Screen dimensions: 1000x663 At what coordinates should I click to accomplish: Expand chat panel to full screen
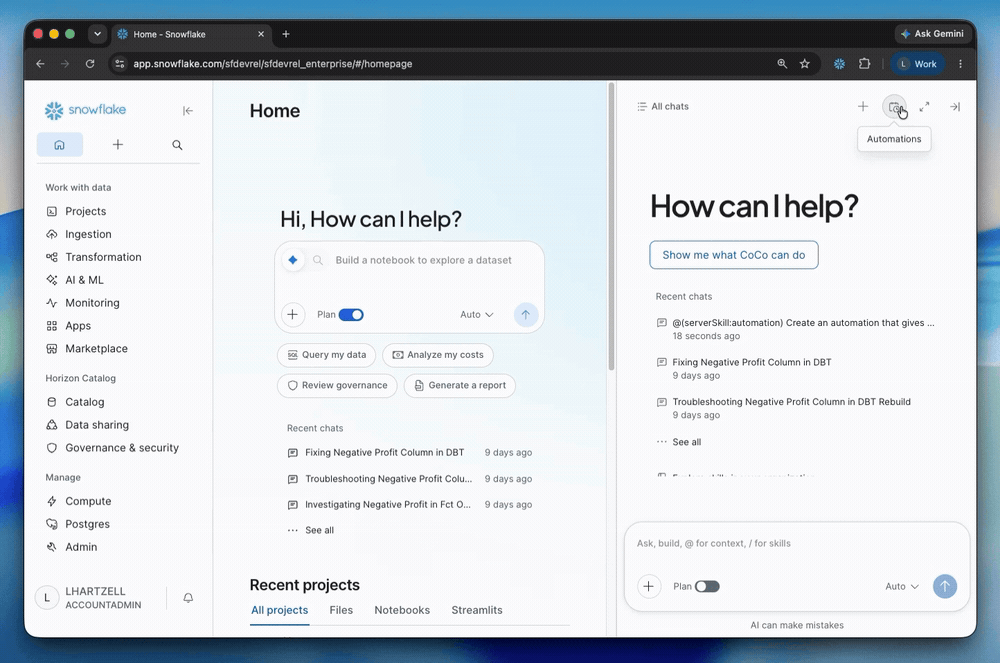point(924,107)
